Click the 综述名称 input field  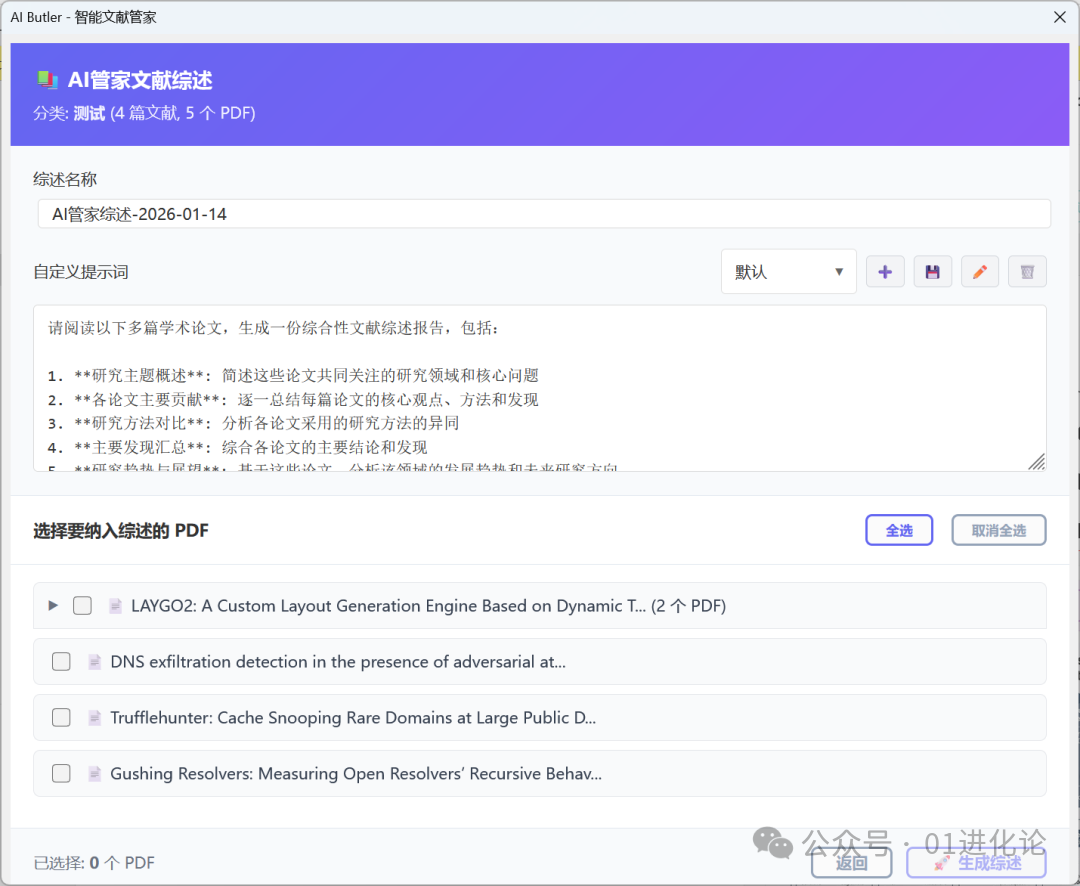coord(540,213)
